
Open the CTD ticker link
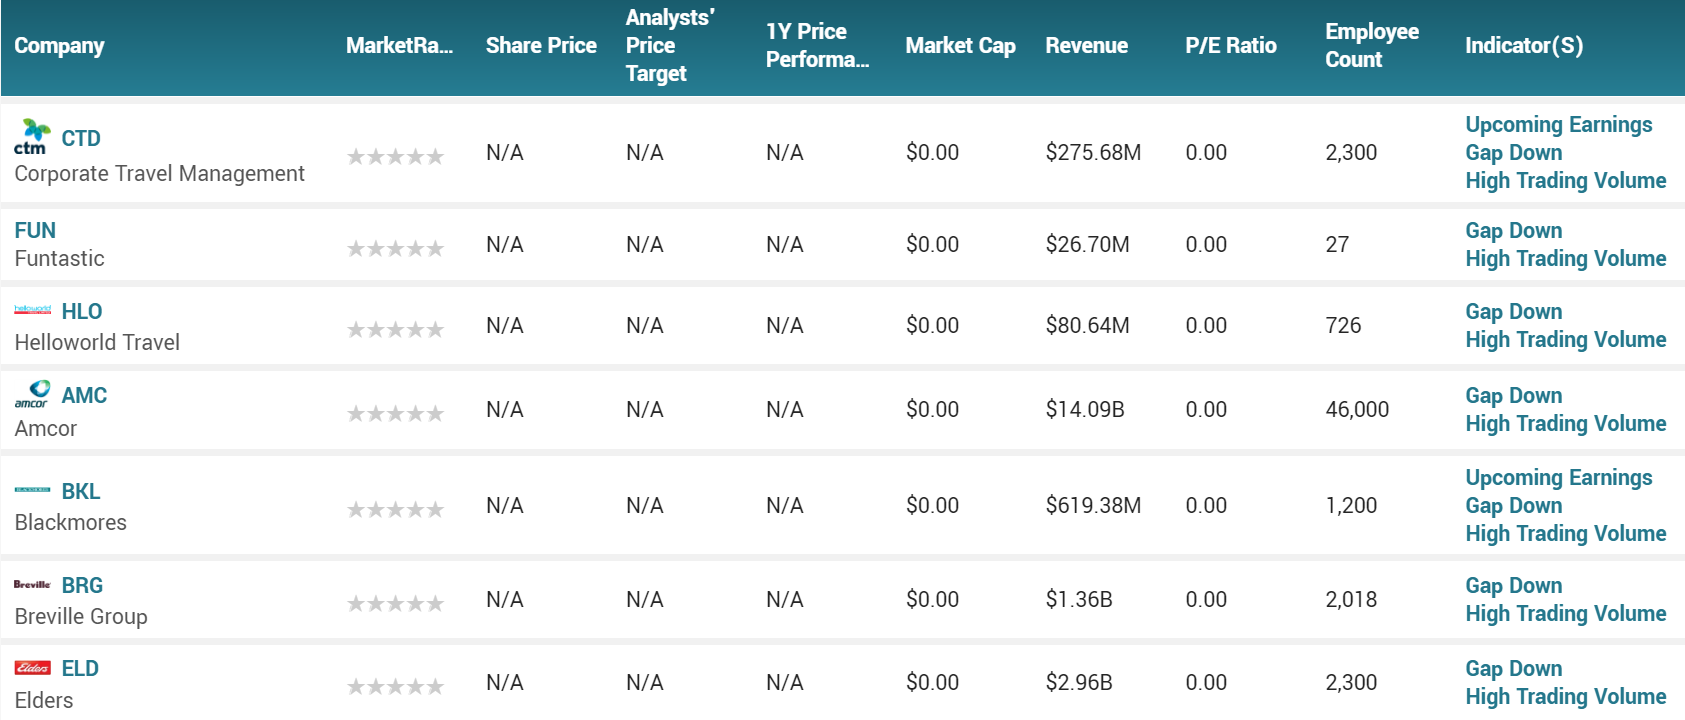pyautogui.click(x=81, y=139)
